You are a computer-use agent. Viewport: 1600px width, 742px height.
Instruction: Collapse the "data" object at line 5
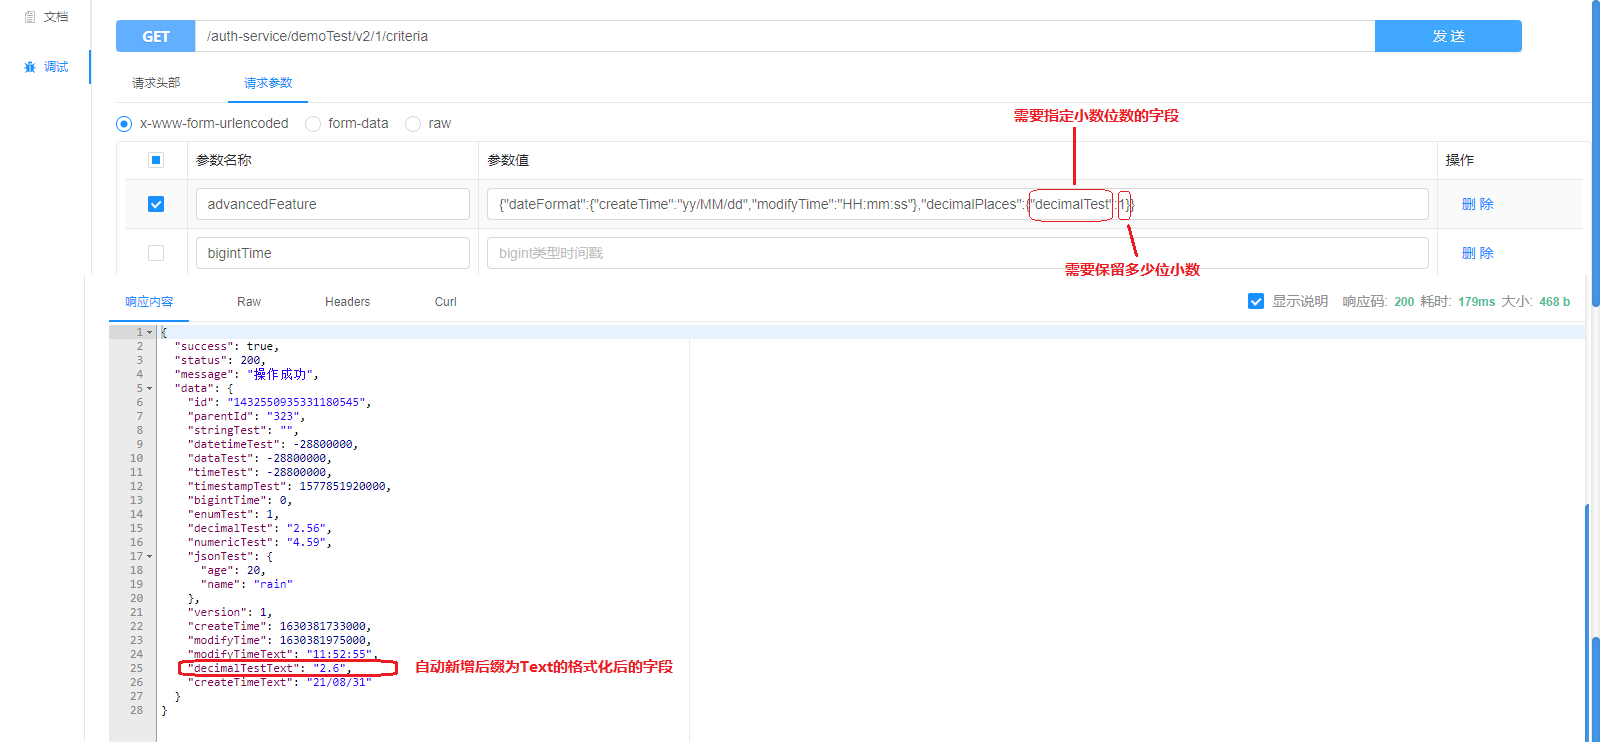(150, 388)
